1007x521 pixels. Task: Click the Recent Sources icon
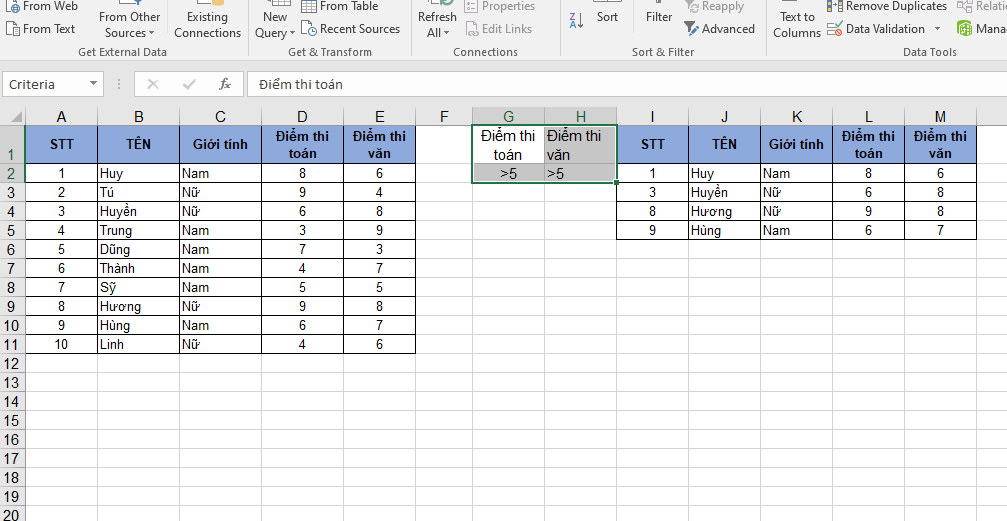point(308,29)
